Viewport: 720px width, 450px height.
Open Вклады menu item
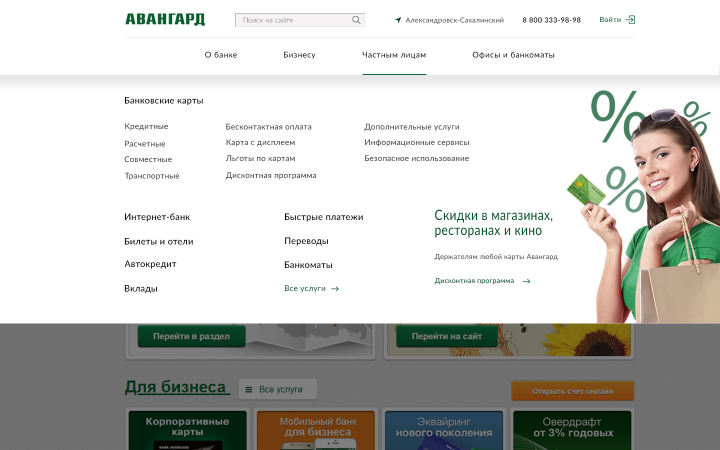(141, 289)
